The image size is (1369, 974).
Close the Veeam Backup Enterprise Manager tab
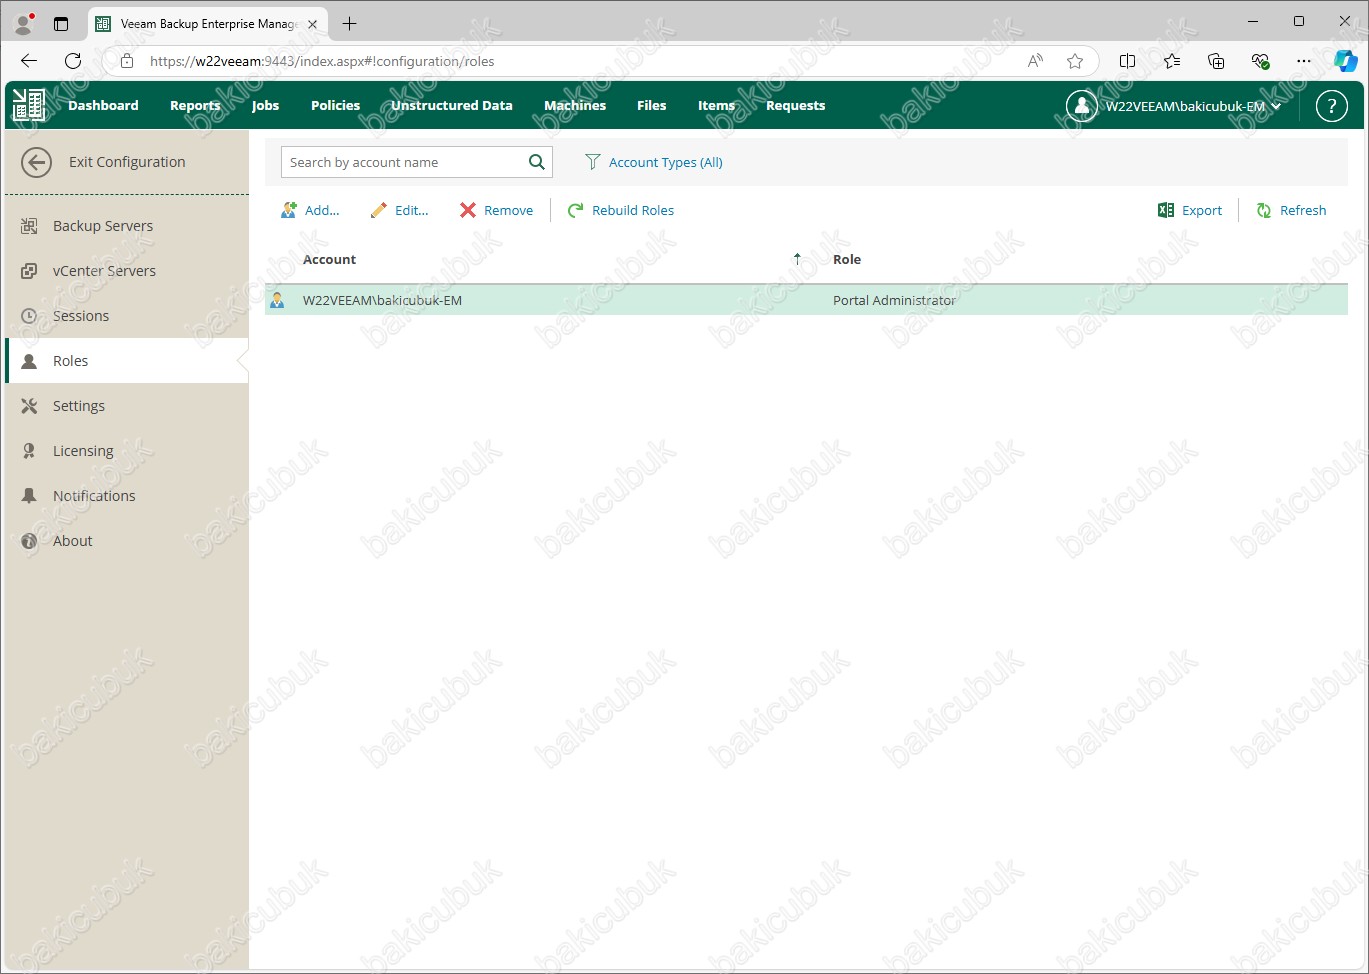(x=313, y=24)
